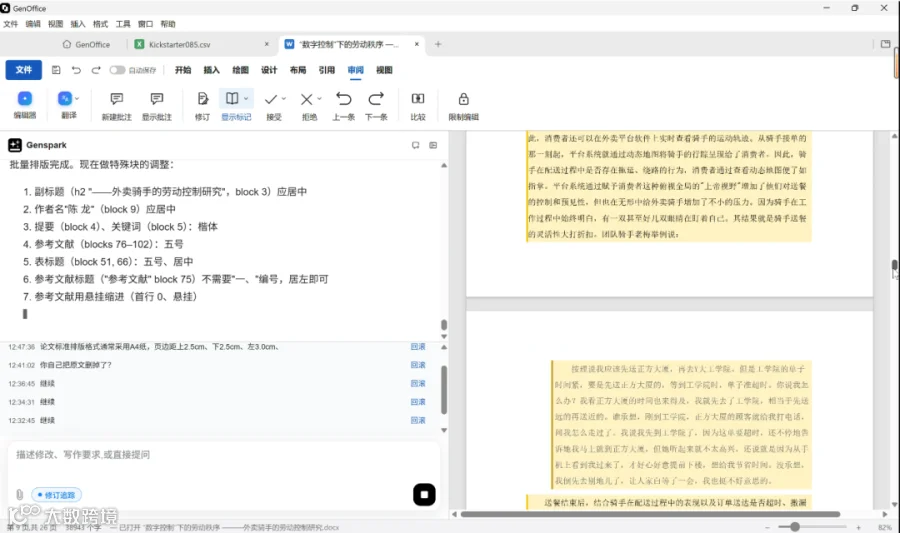Click the zoom slider handle in status bar
The width and height of the screenshot is (900, 533).
tap(794, 527)
